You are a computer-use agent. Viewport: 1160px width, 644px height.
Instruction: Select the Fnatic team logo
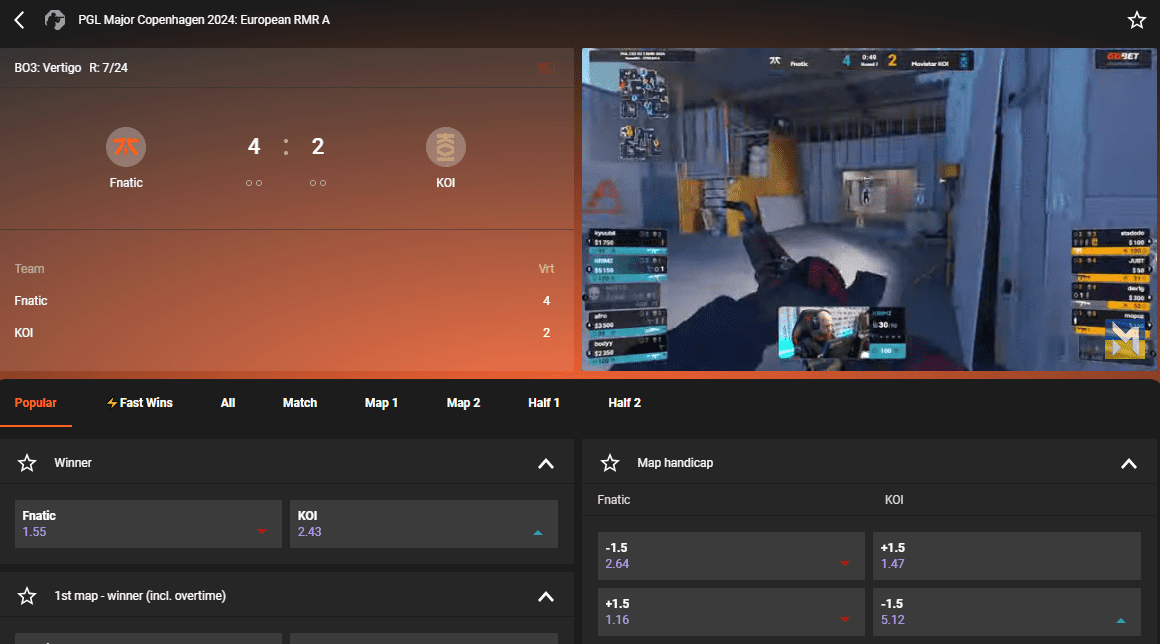pos(126,146)
